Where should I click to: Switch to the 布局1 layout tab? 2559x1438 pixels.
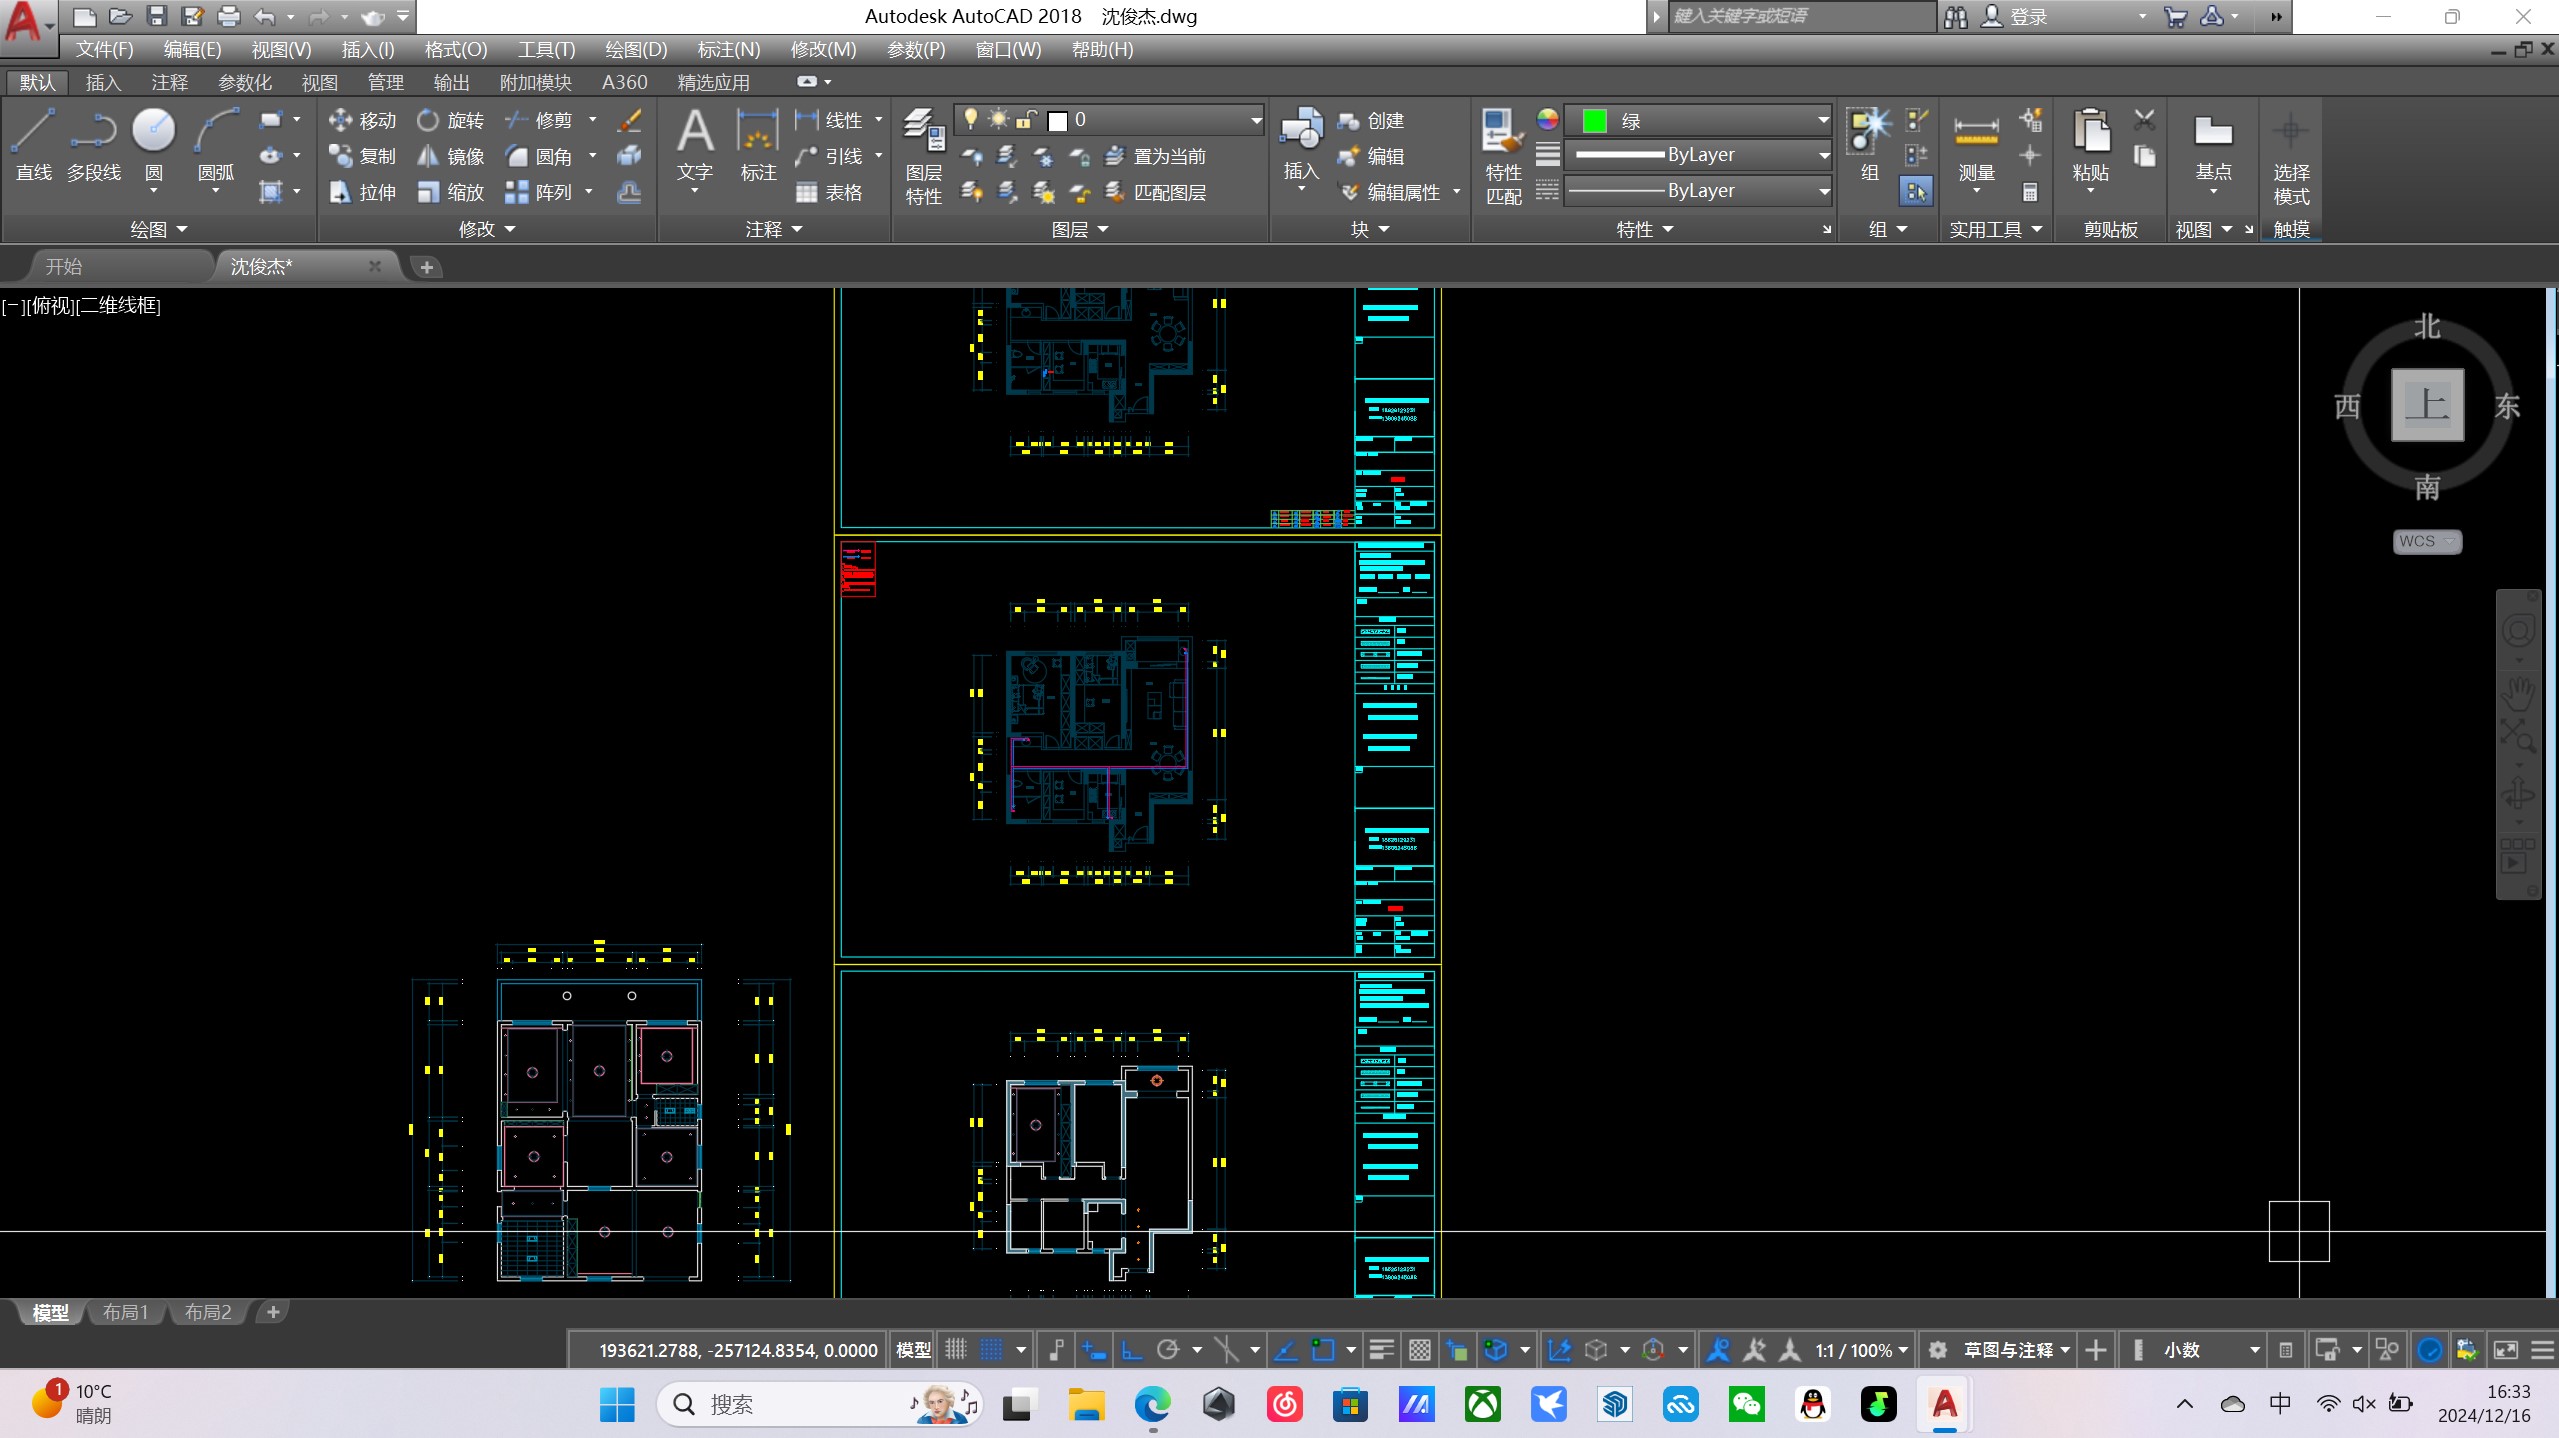click(x=126, y=1312)
